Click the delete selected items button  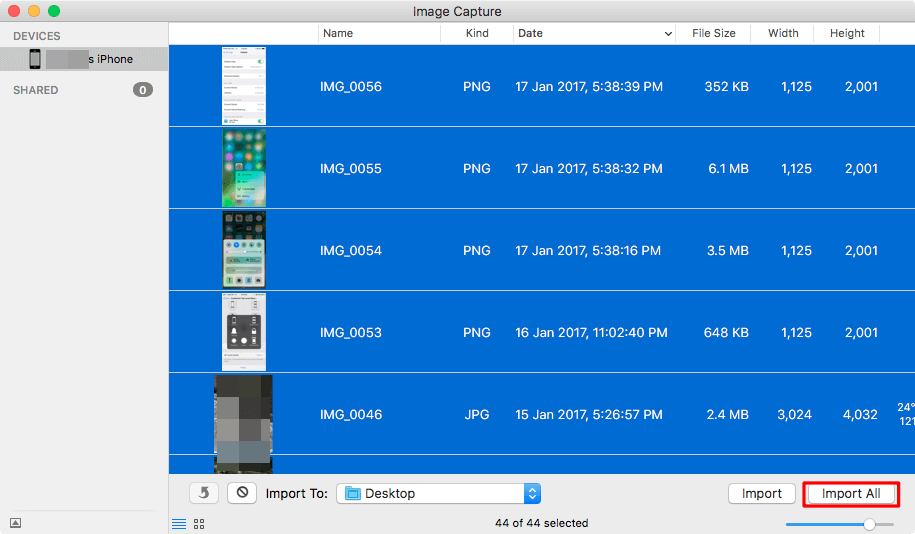(x=242, y=493)
